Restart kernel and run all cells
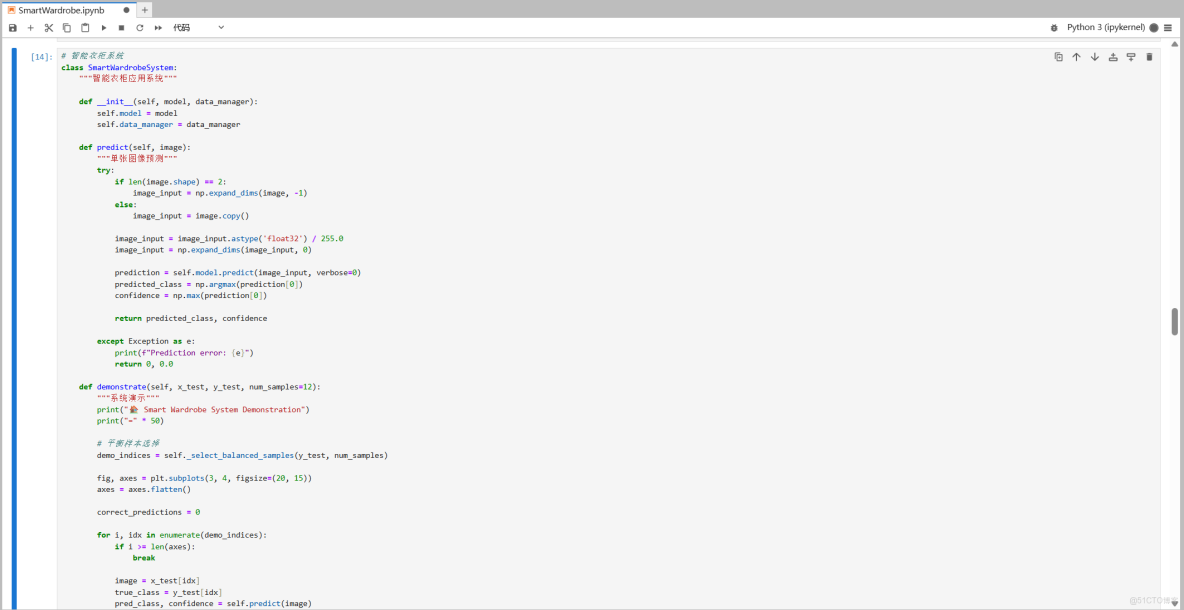This screenshot has width=1184, height=610. (x=158, y=27)
